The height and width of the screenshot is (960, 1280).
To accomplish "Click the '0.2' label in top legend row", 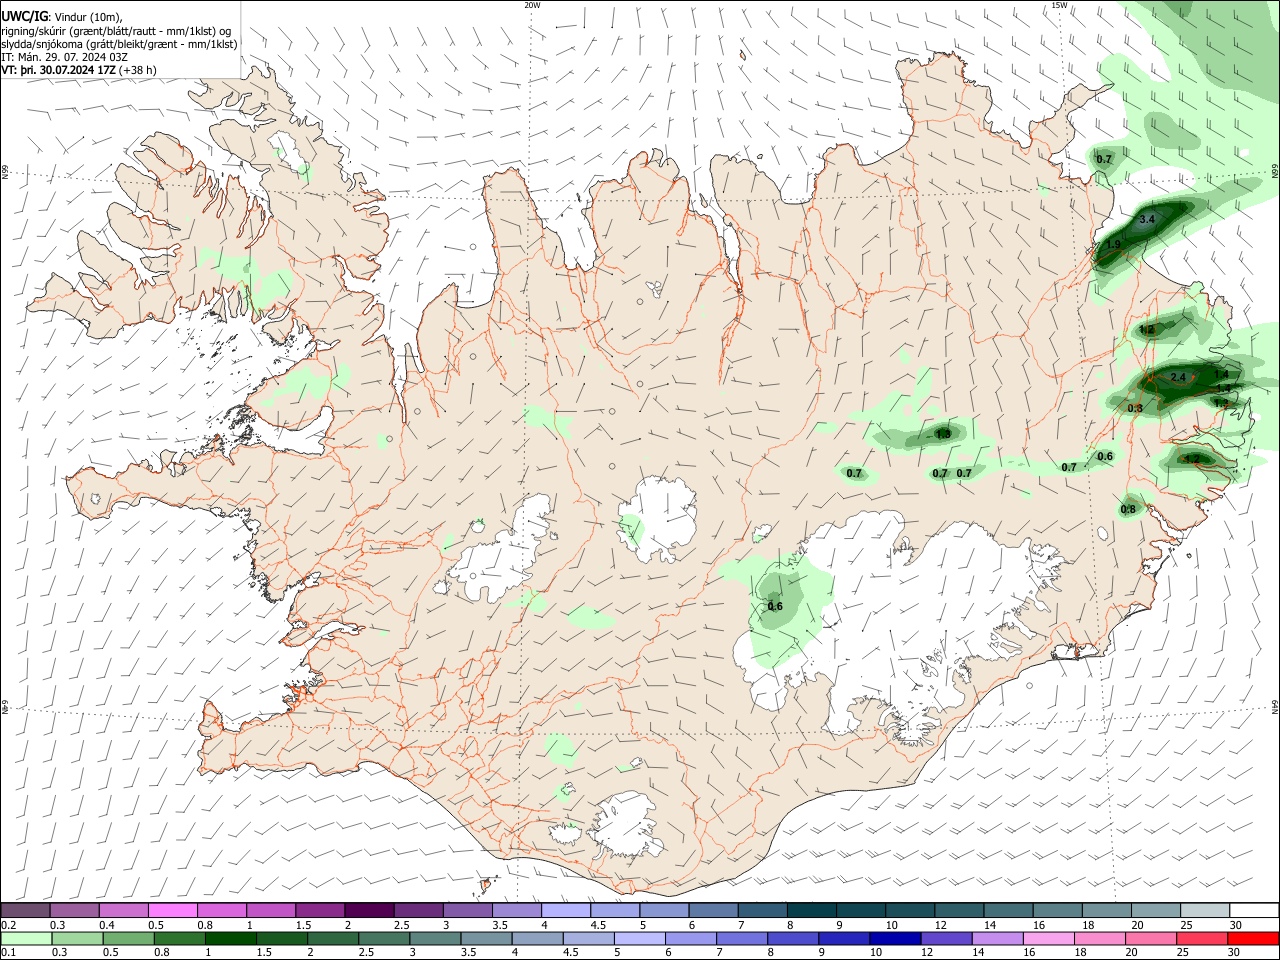I will point(8,925).
